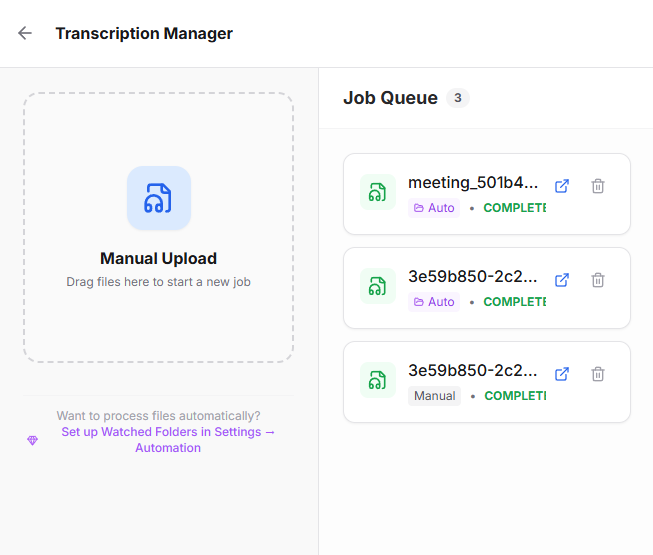Open meeting_501b4 transcript in external view
The height and width of the screenshot is (555, 653).
pos(561,186)
